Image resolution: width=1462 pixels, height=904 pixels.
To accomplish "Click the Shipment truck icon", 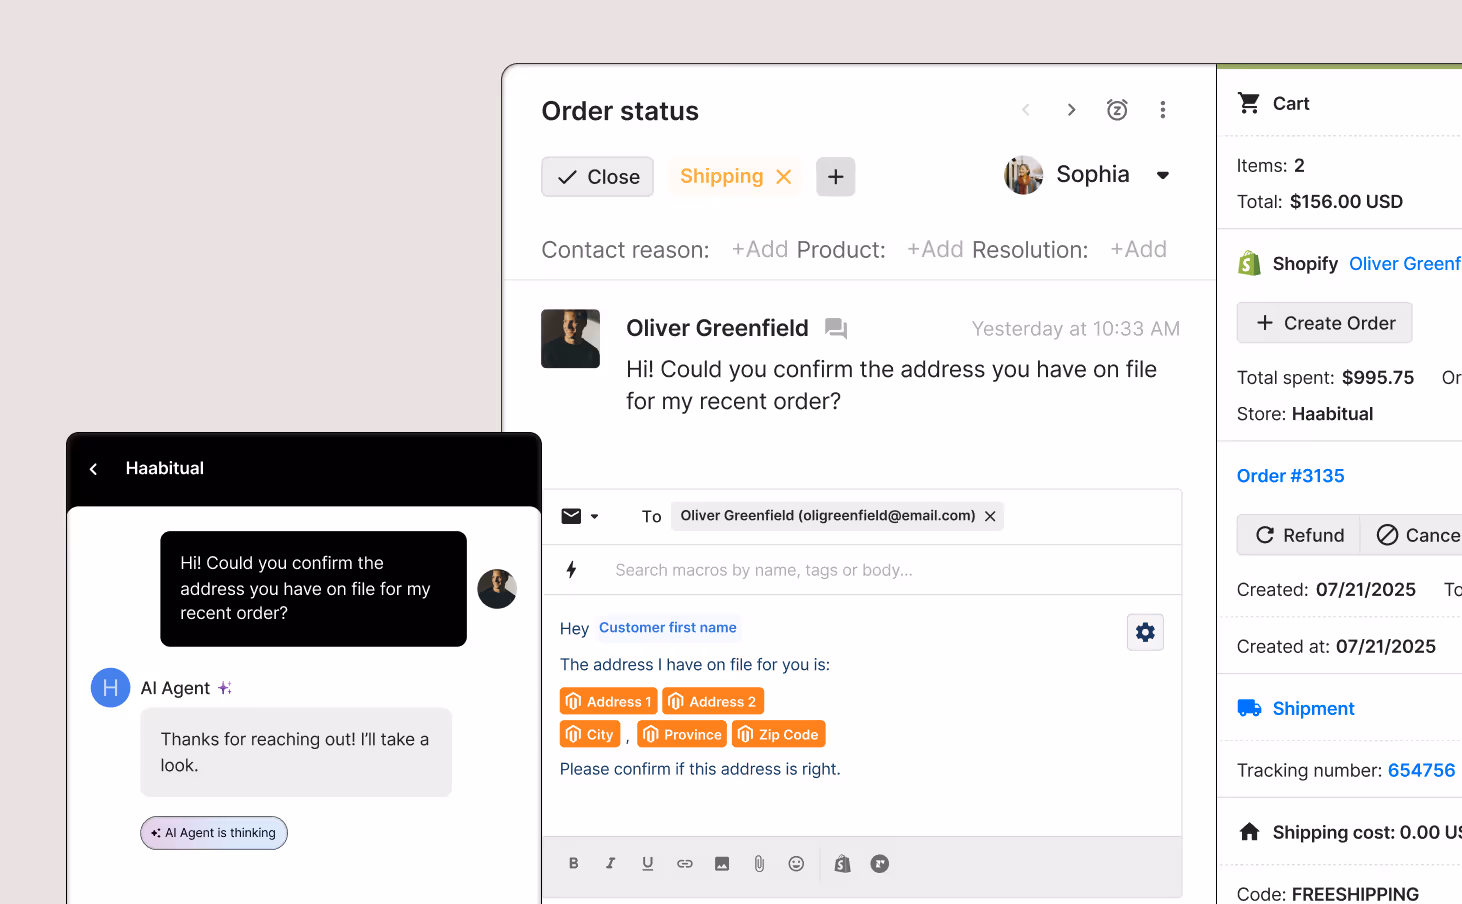I will coord(1249,709).
